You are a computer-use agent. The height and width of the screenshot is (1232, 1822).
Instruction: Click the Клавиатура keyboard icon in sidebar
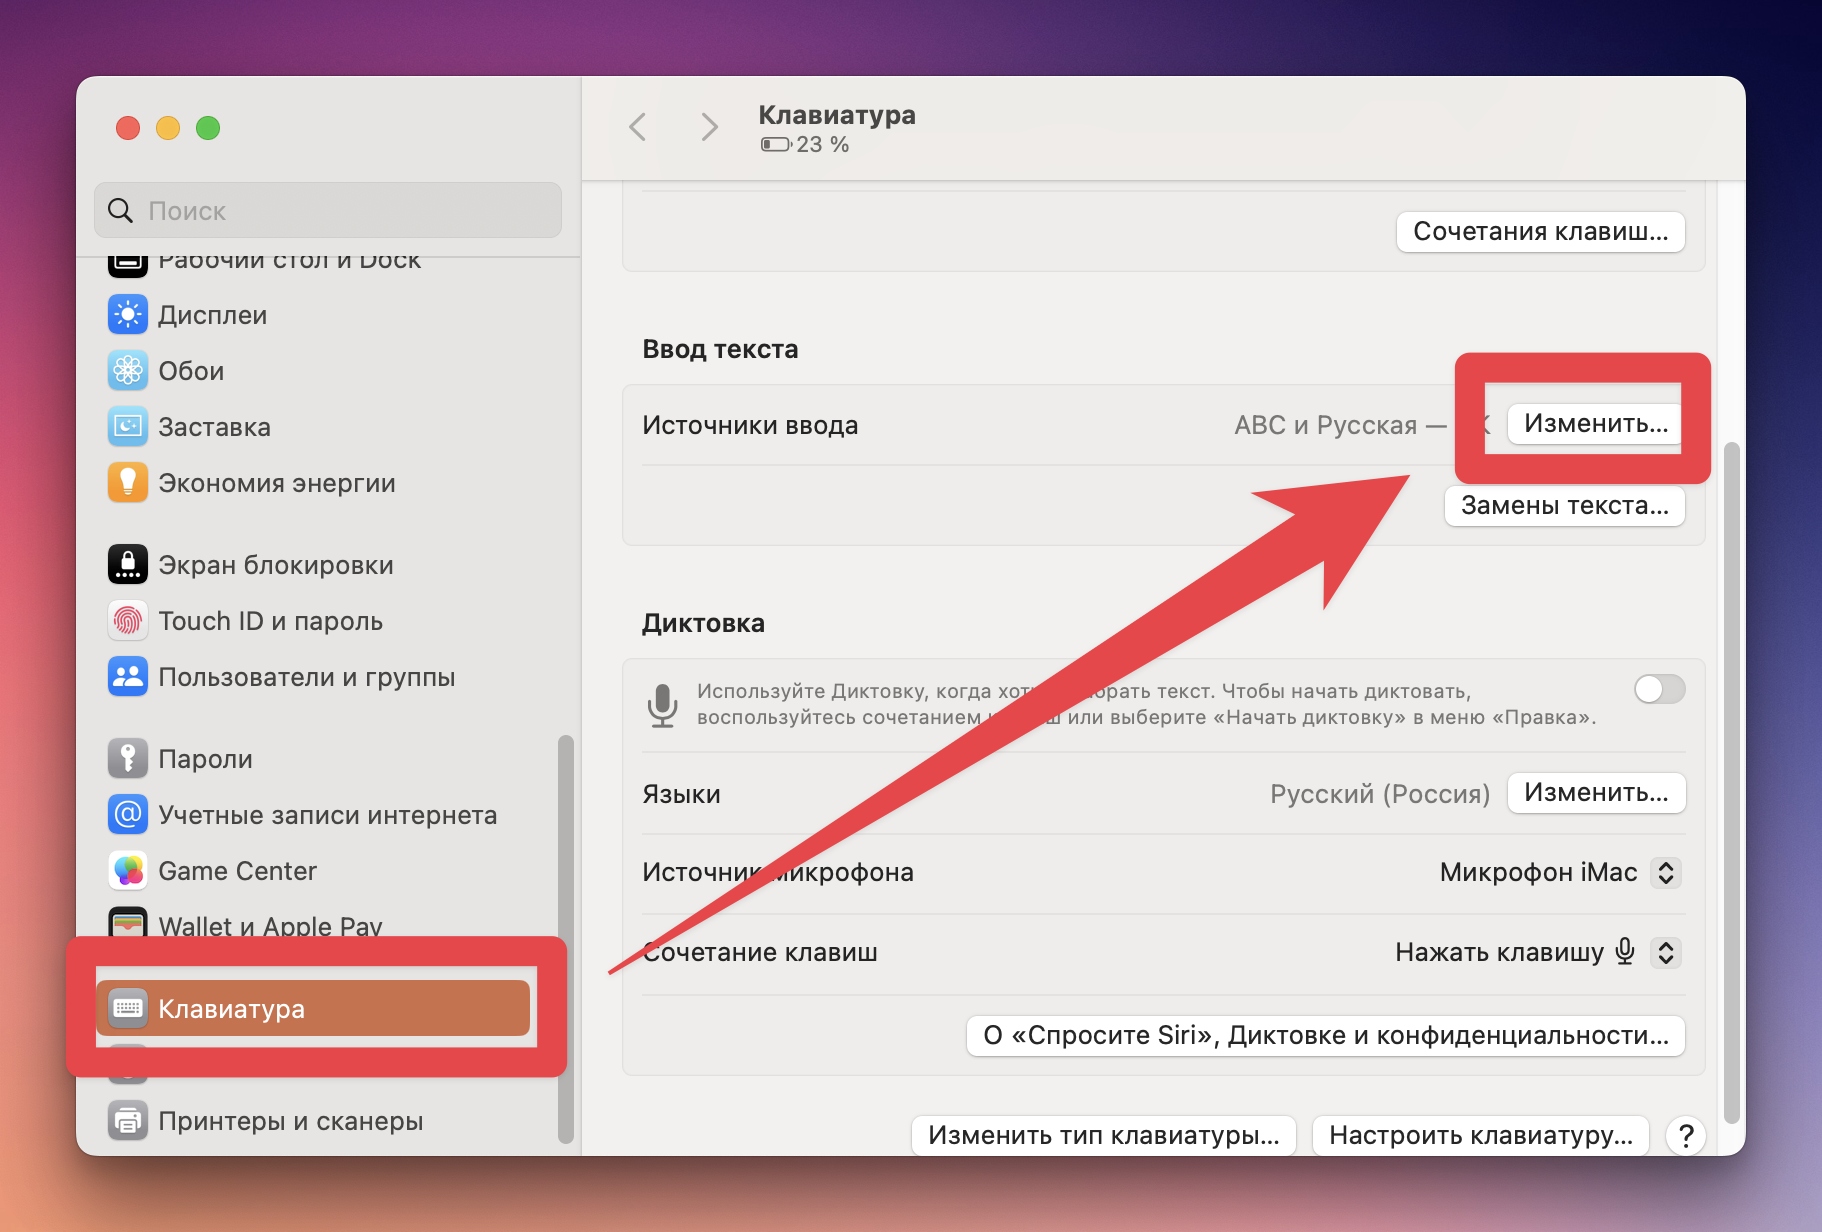click(128, 1008)
